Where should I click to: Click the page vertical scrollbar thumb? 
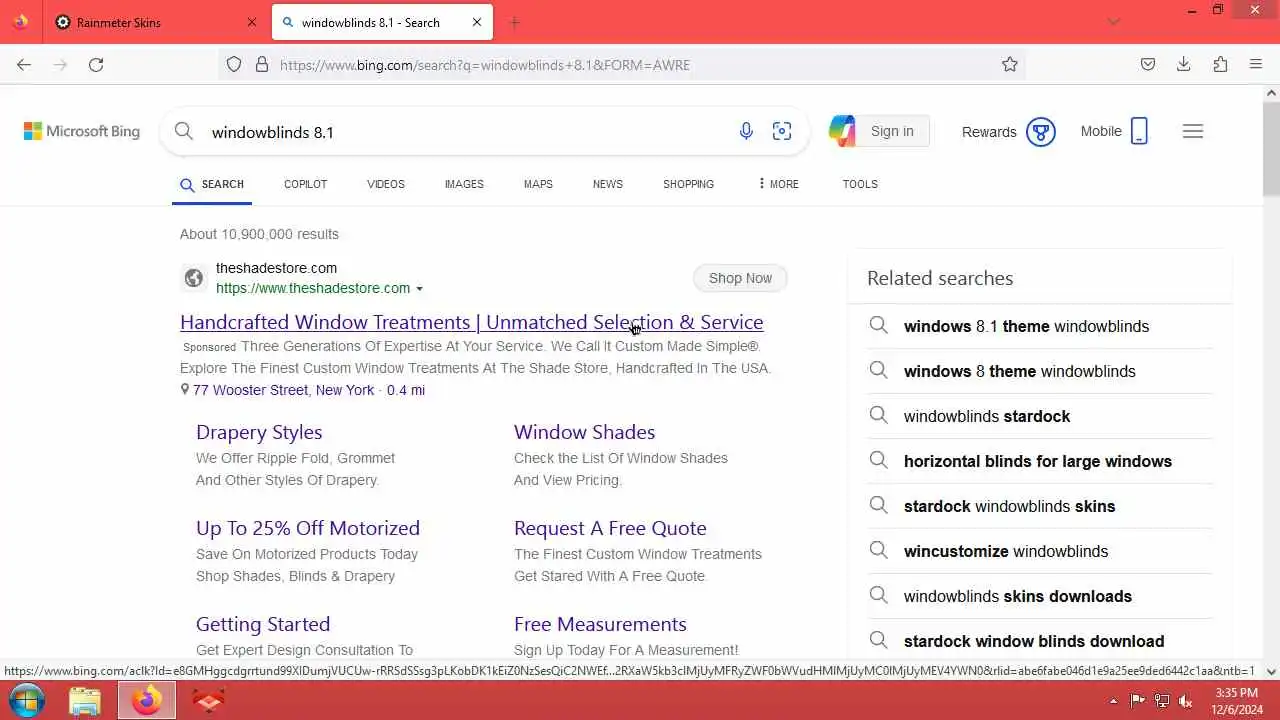tap(1271, 150)
